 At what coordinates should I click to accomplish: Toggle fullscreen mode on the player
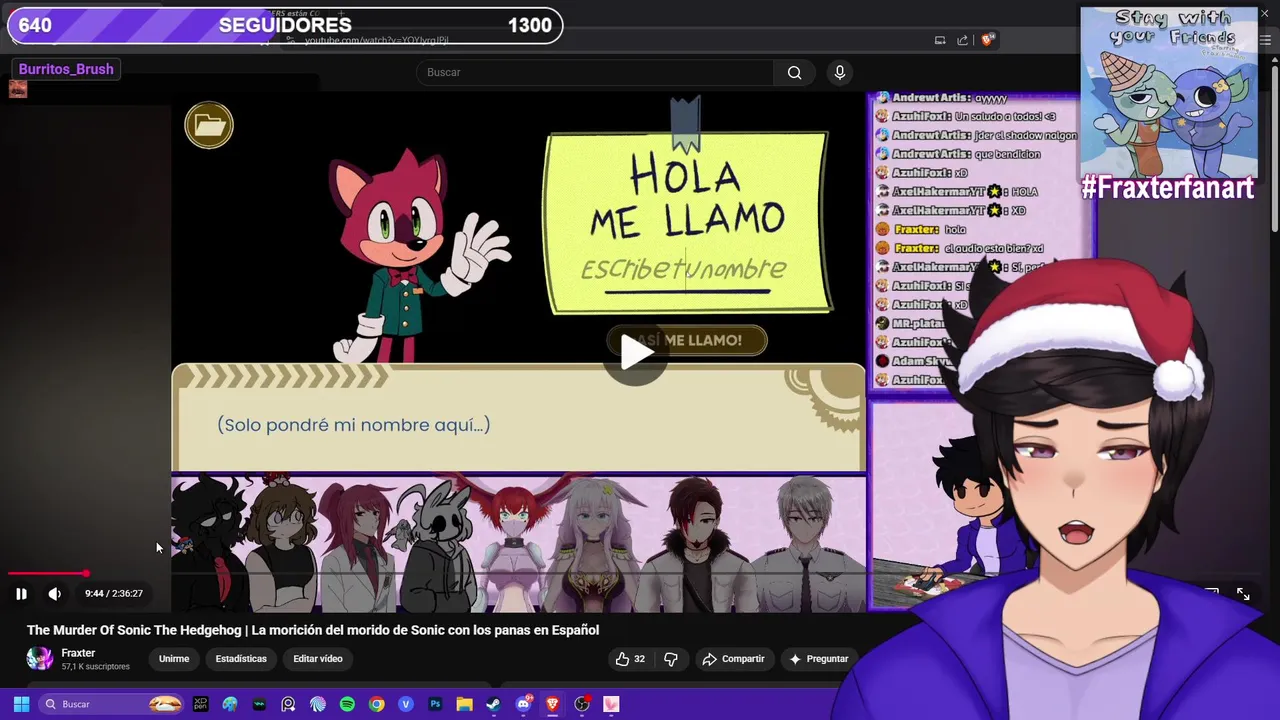tap(1243, 594)
